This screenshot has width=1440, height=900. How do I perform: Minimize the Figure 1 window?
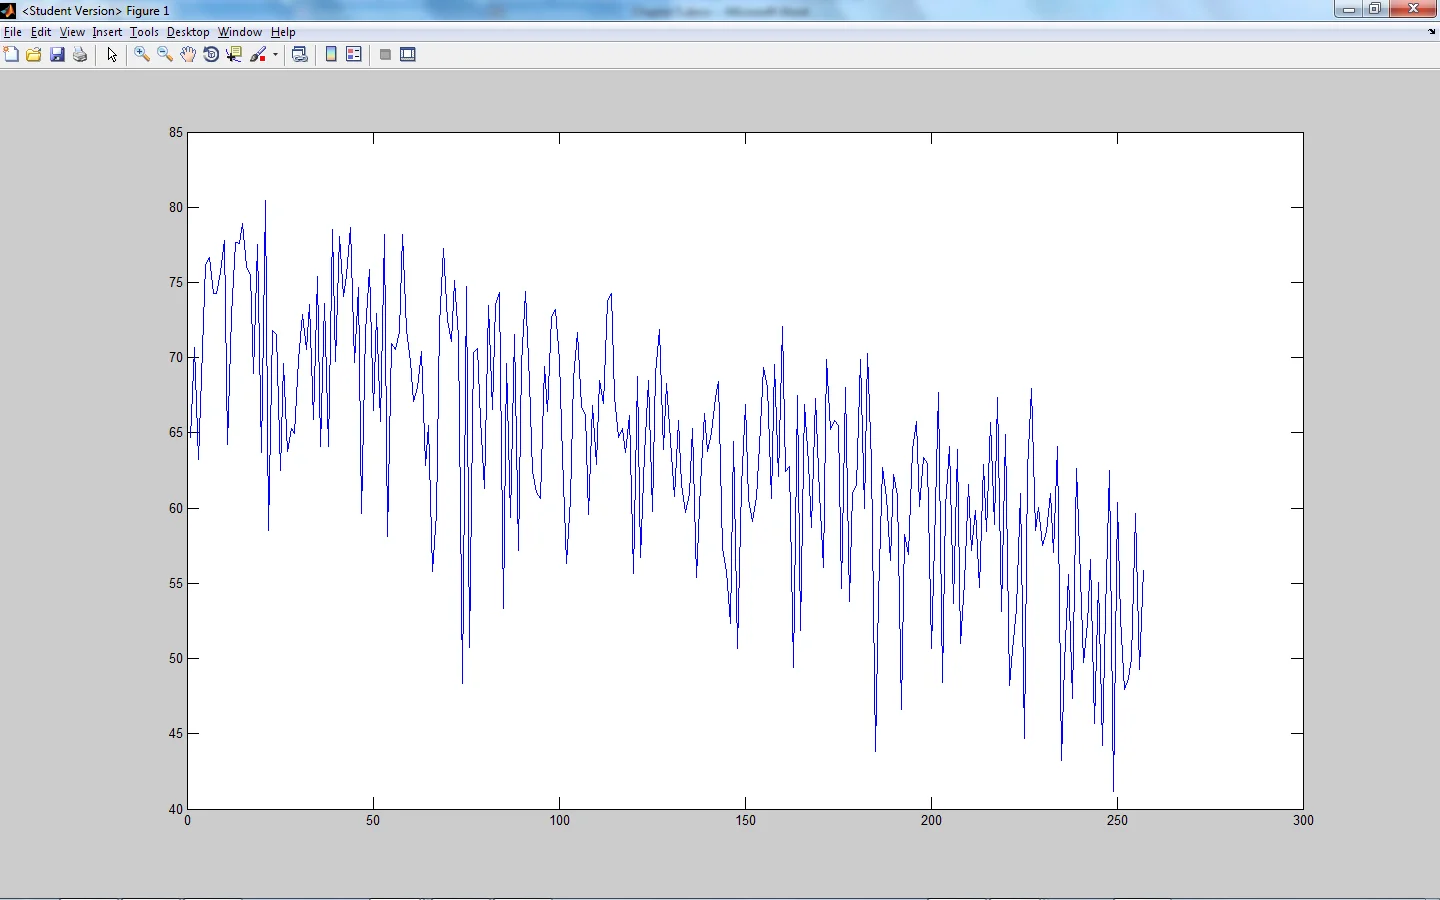(x=1348, y=9)
